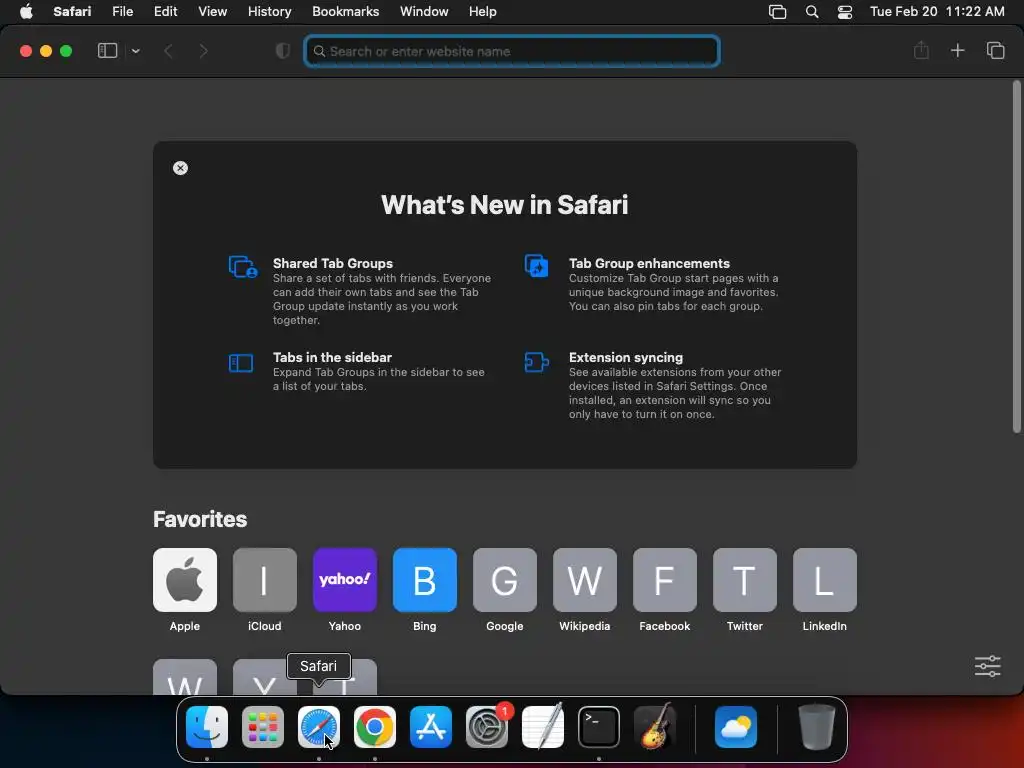Open the File menu
The image size is (1024, 768).
pyautogui.click(x=122, y=11)
